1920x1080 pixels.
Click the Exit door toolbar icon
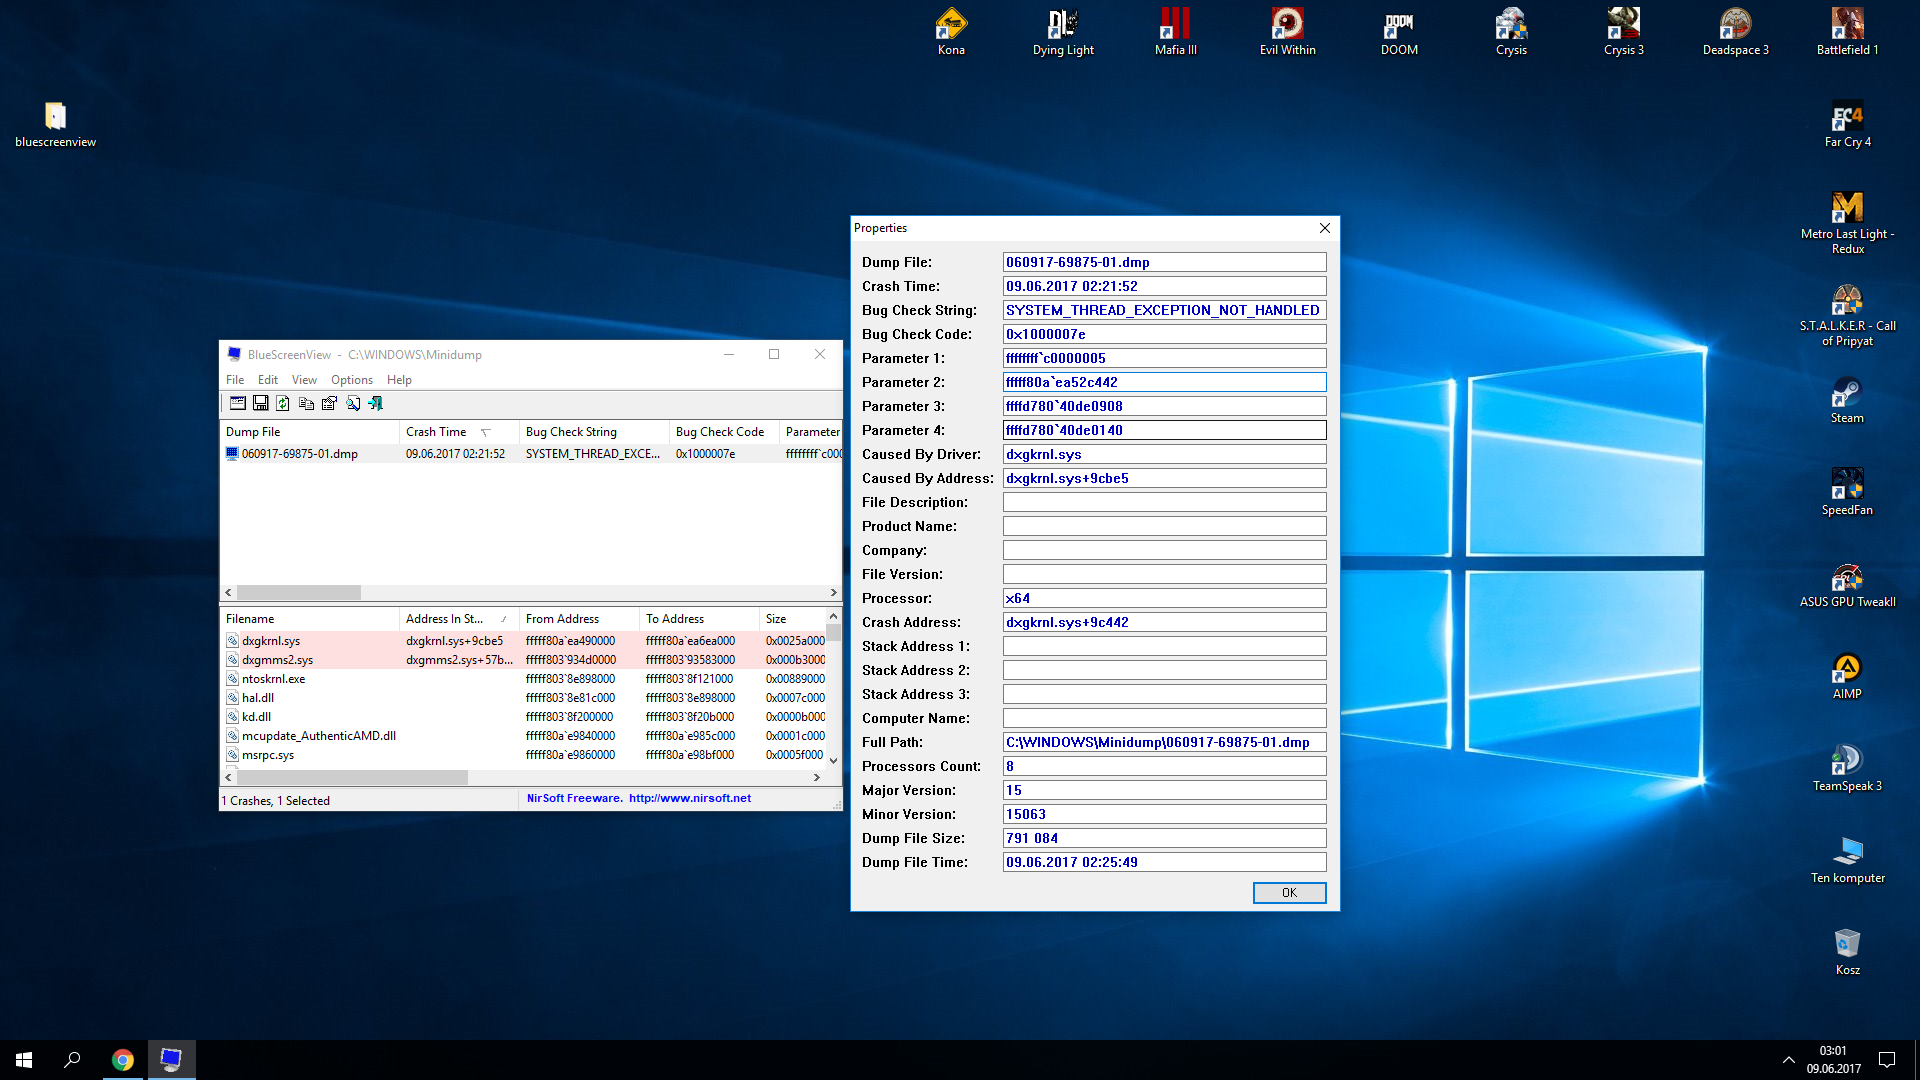click(x=376, y=403)
